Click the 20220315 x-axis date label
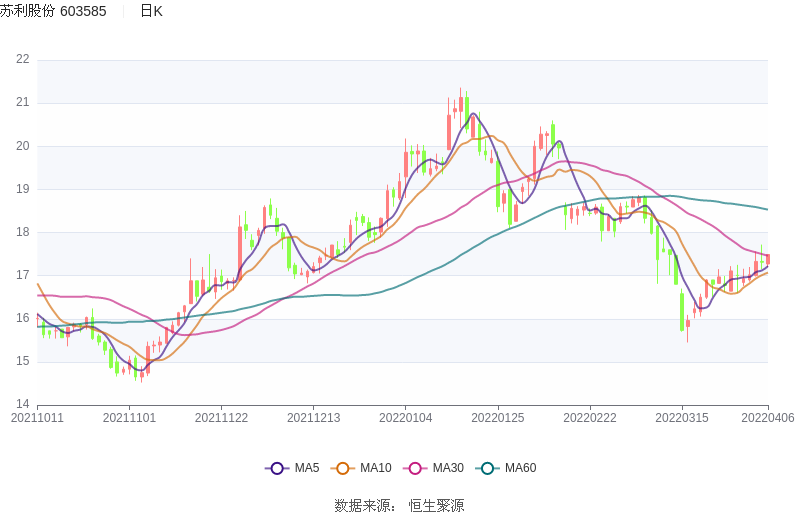Image resolution: width=800 pixels, height=517 pixels. (x=682, y=418)
